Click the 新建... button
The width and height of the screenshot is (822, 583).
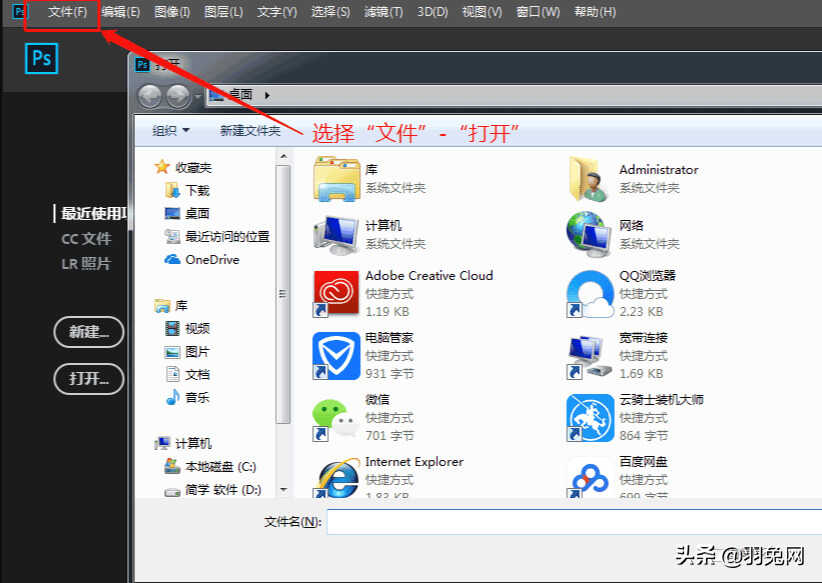tap(89, 332)
